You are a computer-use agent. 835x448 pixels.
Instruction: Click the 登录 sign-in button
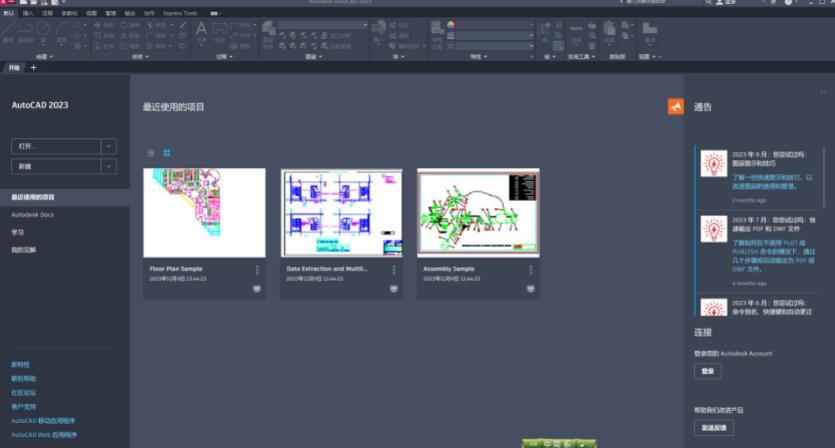pyautogui.click(x=708, y=371)
